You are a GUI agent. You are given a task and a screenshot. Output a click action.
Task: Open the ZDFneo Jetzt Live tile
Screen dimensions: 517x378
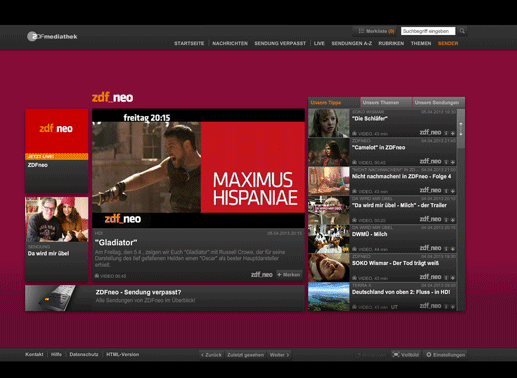(x=57, y=151)
